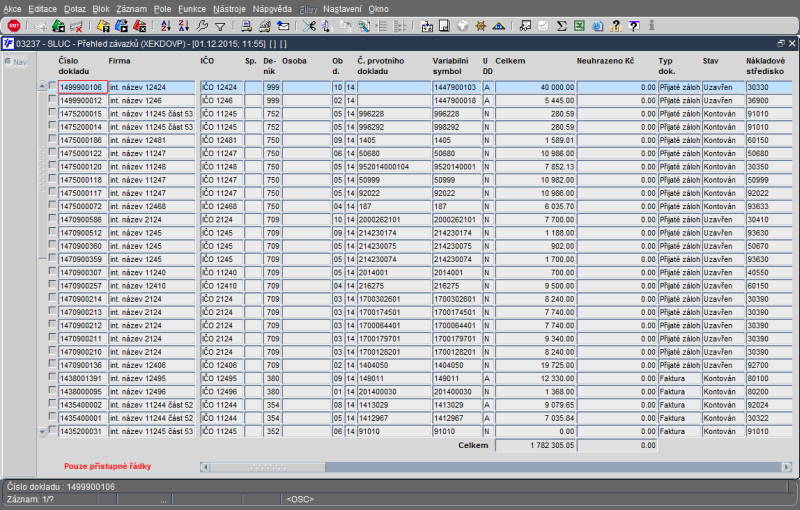Click scroll-up arrow beside first record
The image size is (800, 510).
[x=42, y=87]
